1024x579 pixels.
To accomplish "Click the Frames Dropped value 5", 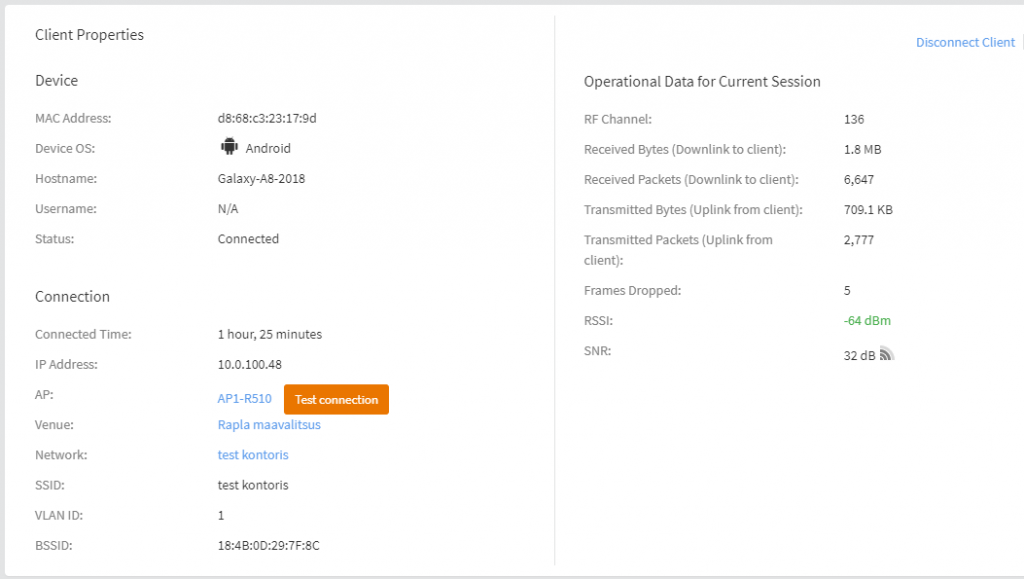I will pyautogui.click(x=847, y=290).
